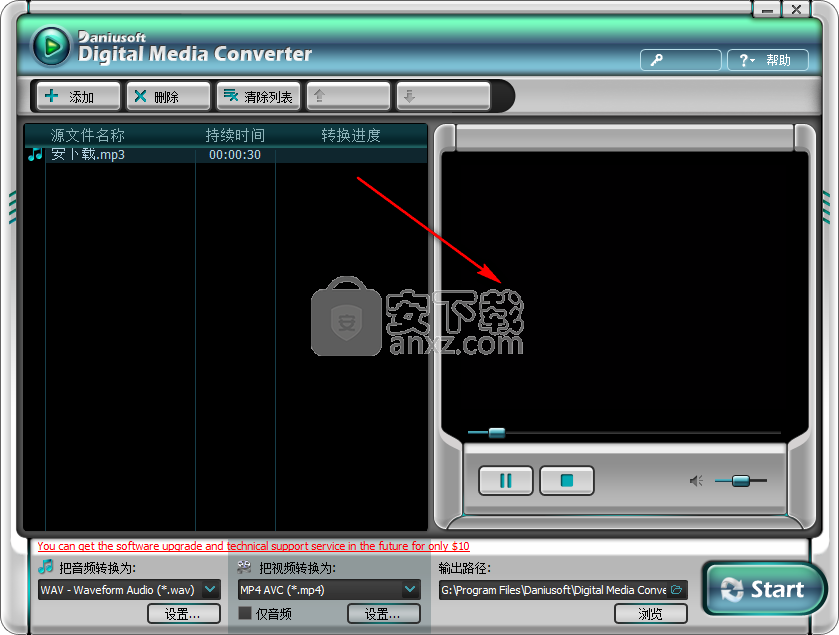Clear the file list (清除列表)
This screenshot has height=635, width=839.
pos(257,96)
